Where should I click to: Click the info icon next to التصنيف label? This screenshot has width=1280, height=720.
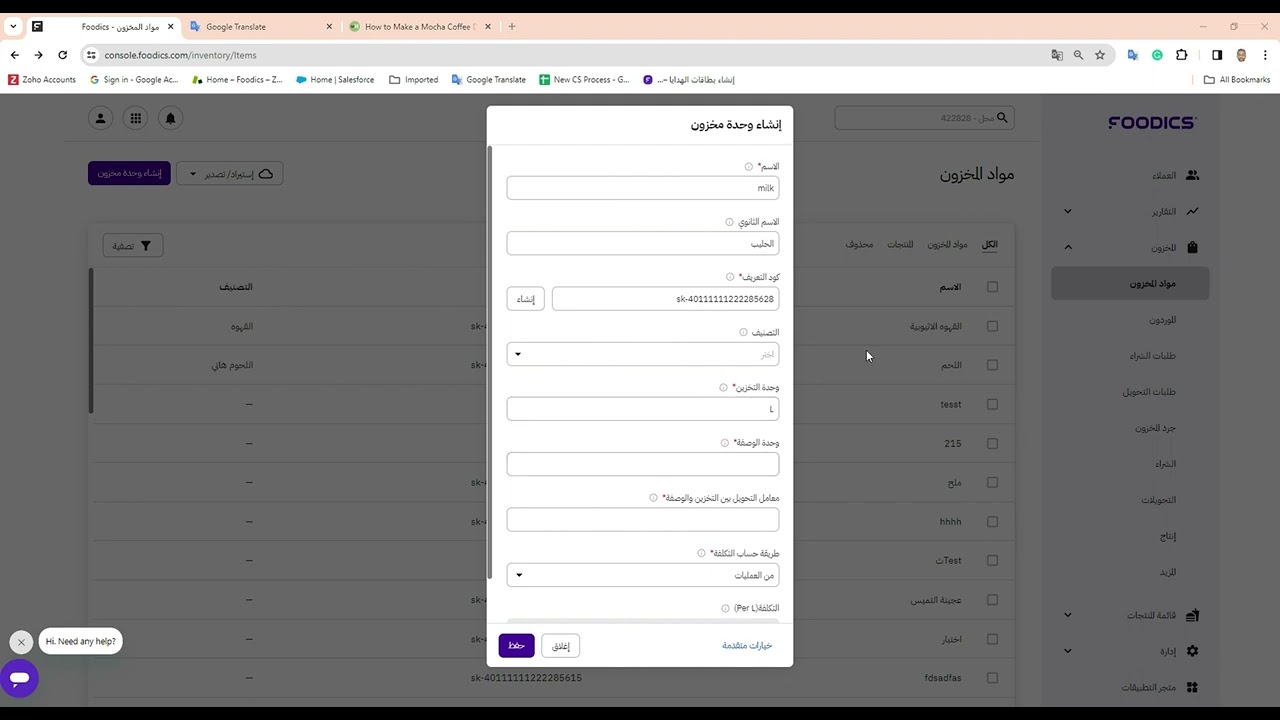tap(743, 332)
